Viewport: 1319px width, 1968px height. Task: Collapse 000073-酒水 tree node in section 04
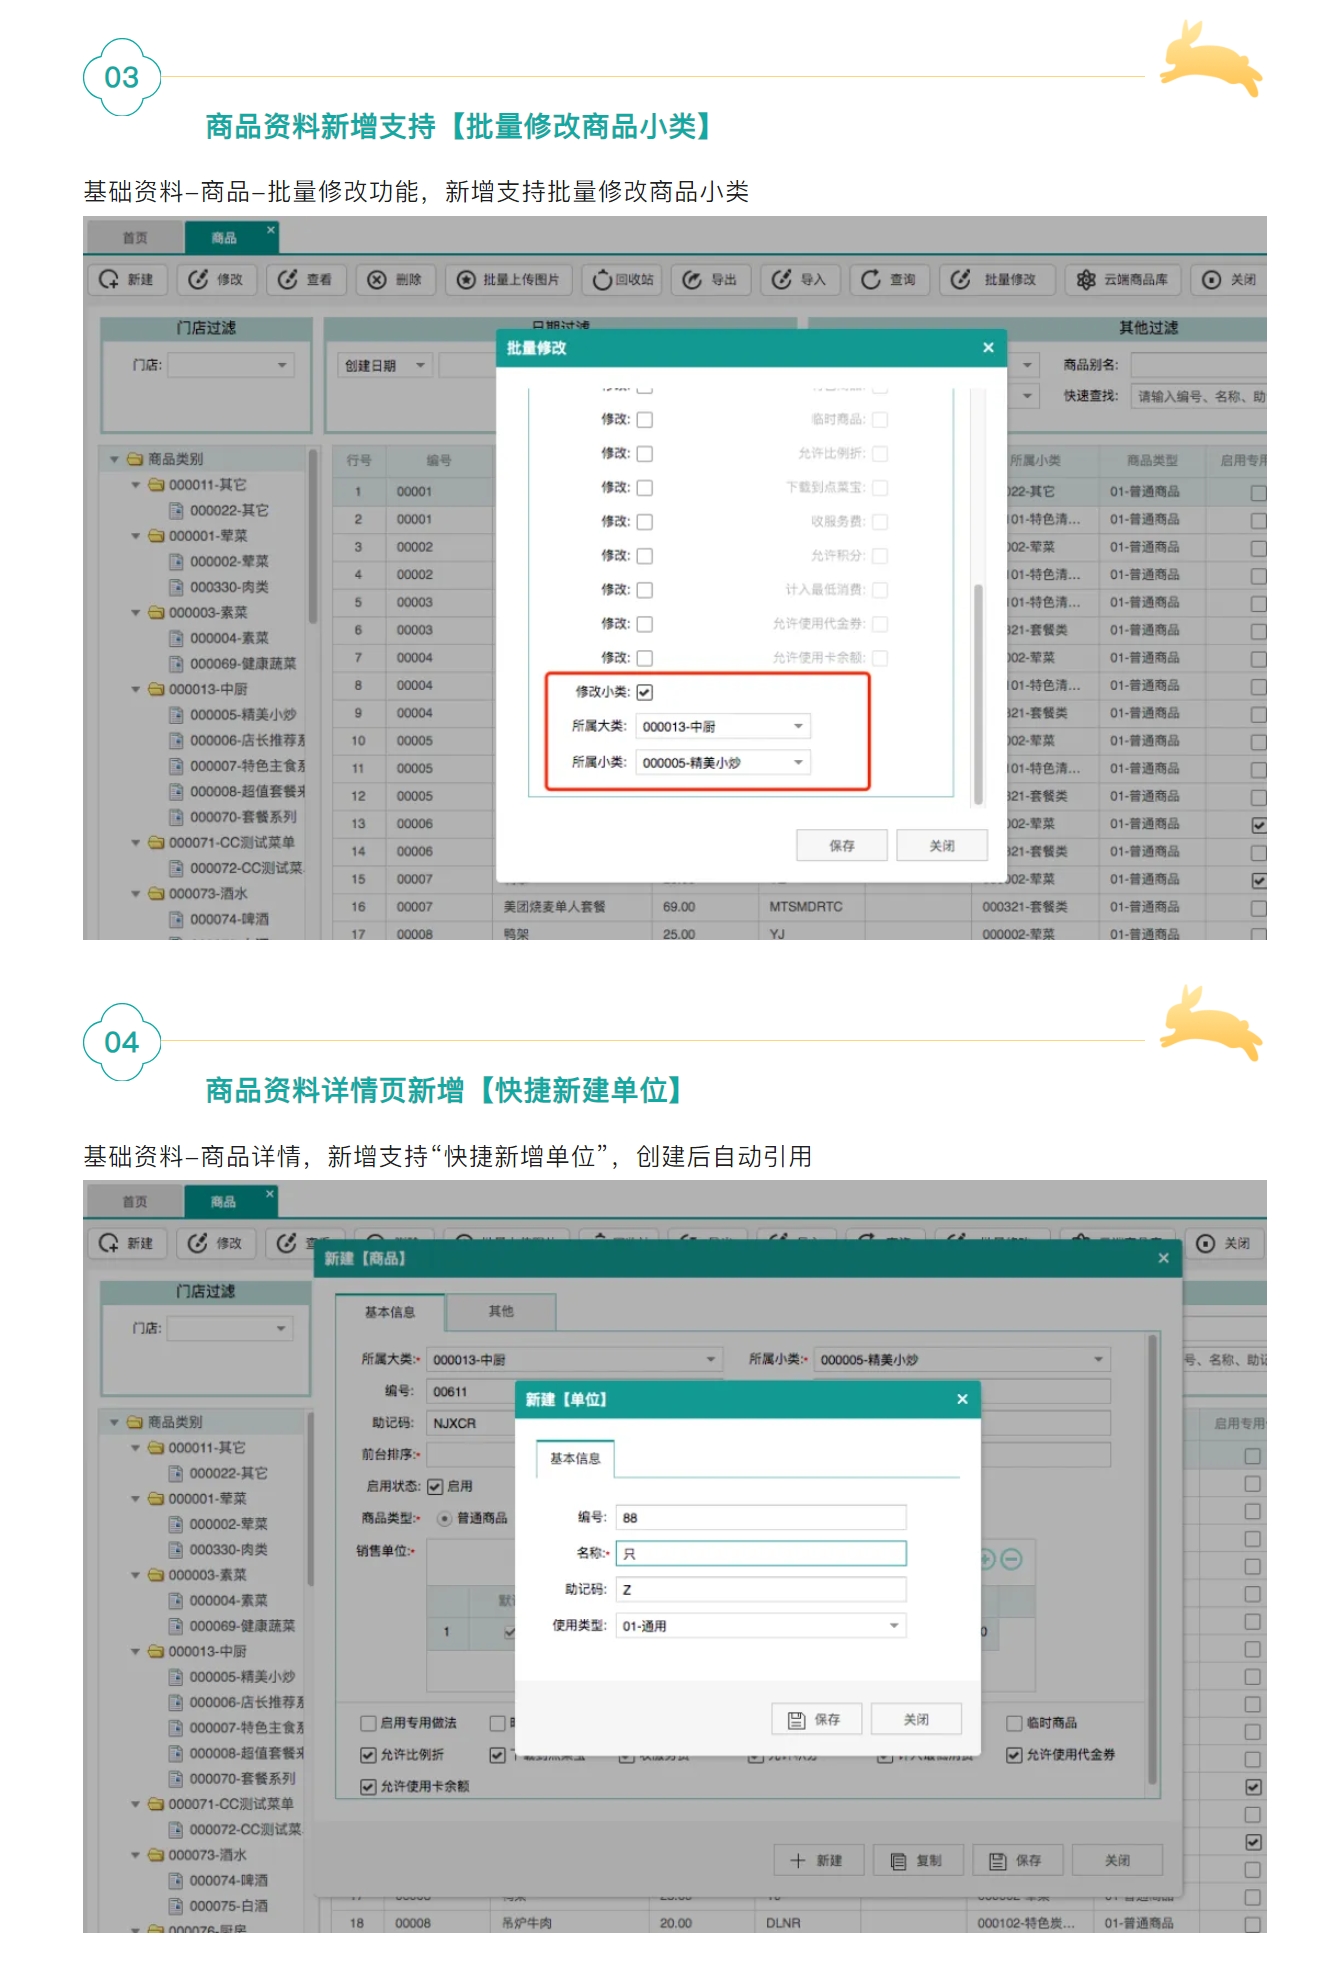[x=136, y=1855]
